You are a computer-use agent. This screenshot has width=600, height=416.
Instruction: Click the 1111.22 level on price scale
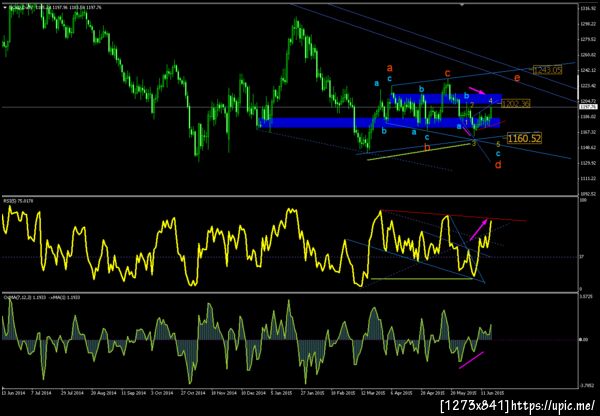pyautogui.click(x=587, y=179)
